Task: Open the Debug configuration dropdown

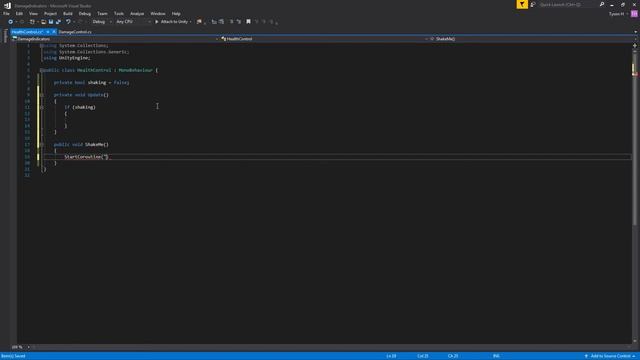Action: 102,22
